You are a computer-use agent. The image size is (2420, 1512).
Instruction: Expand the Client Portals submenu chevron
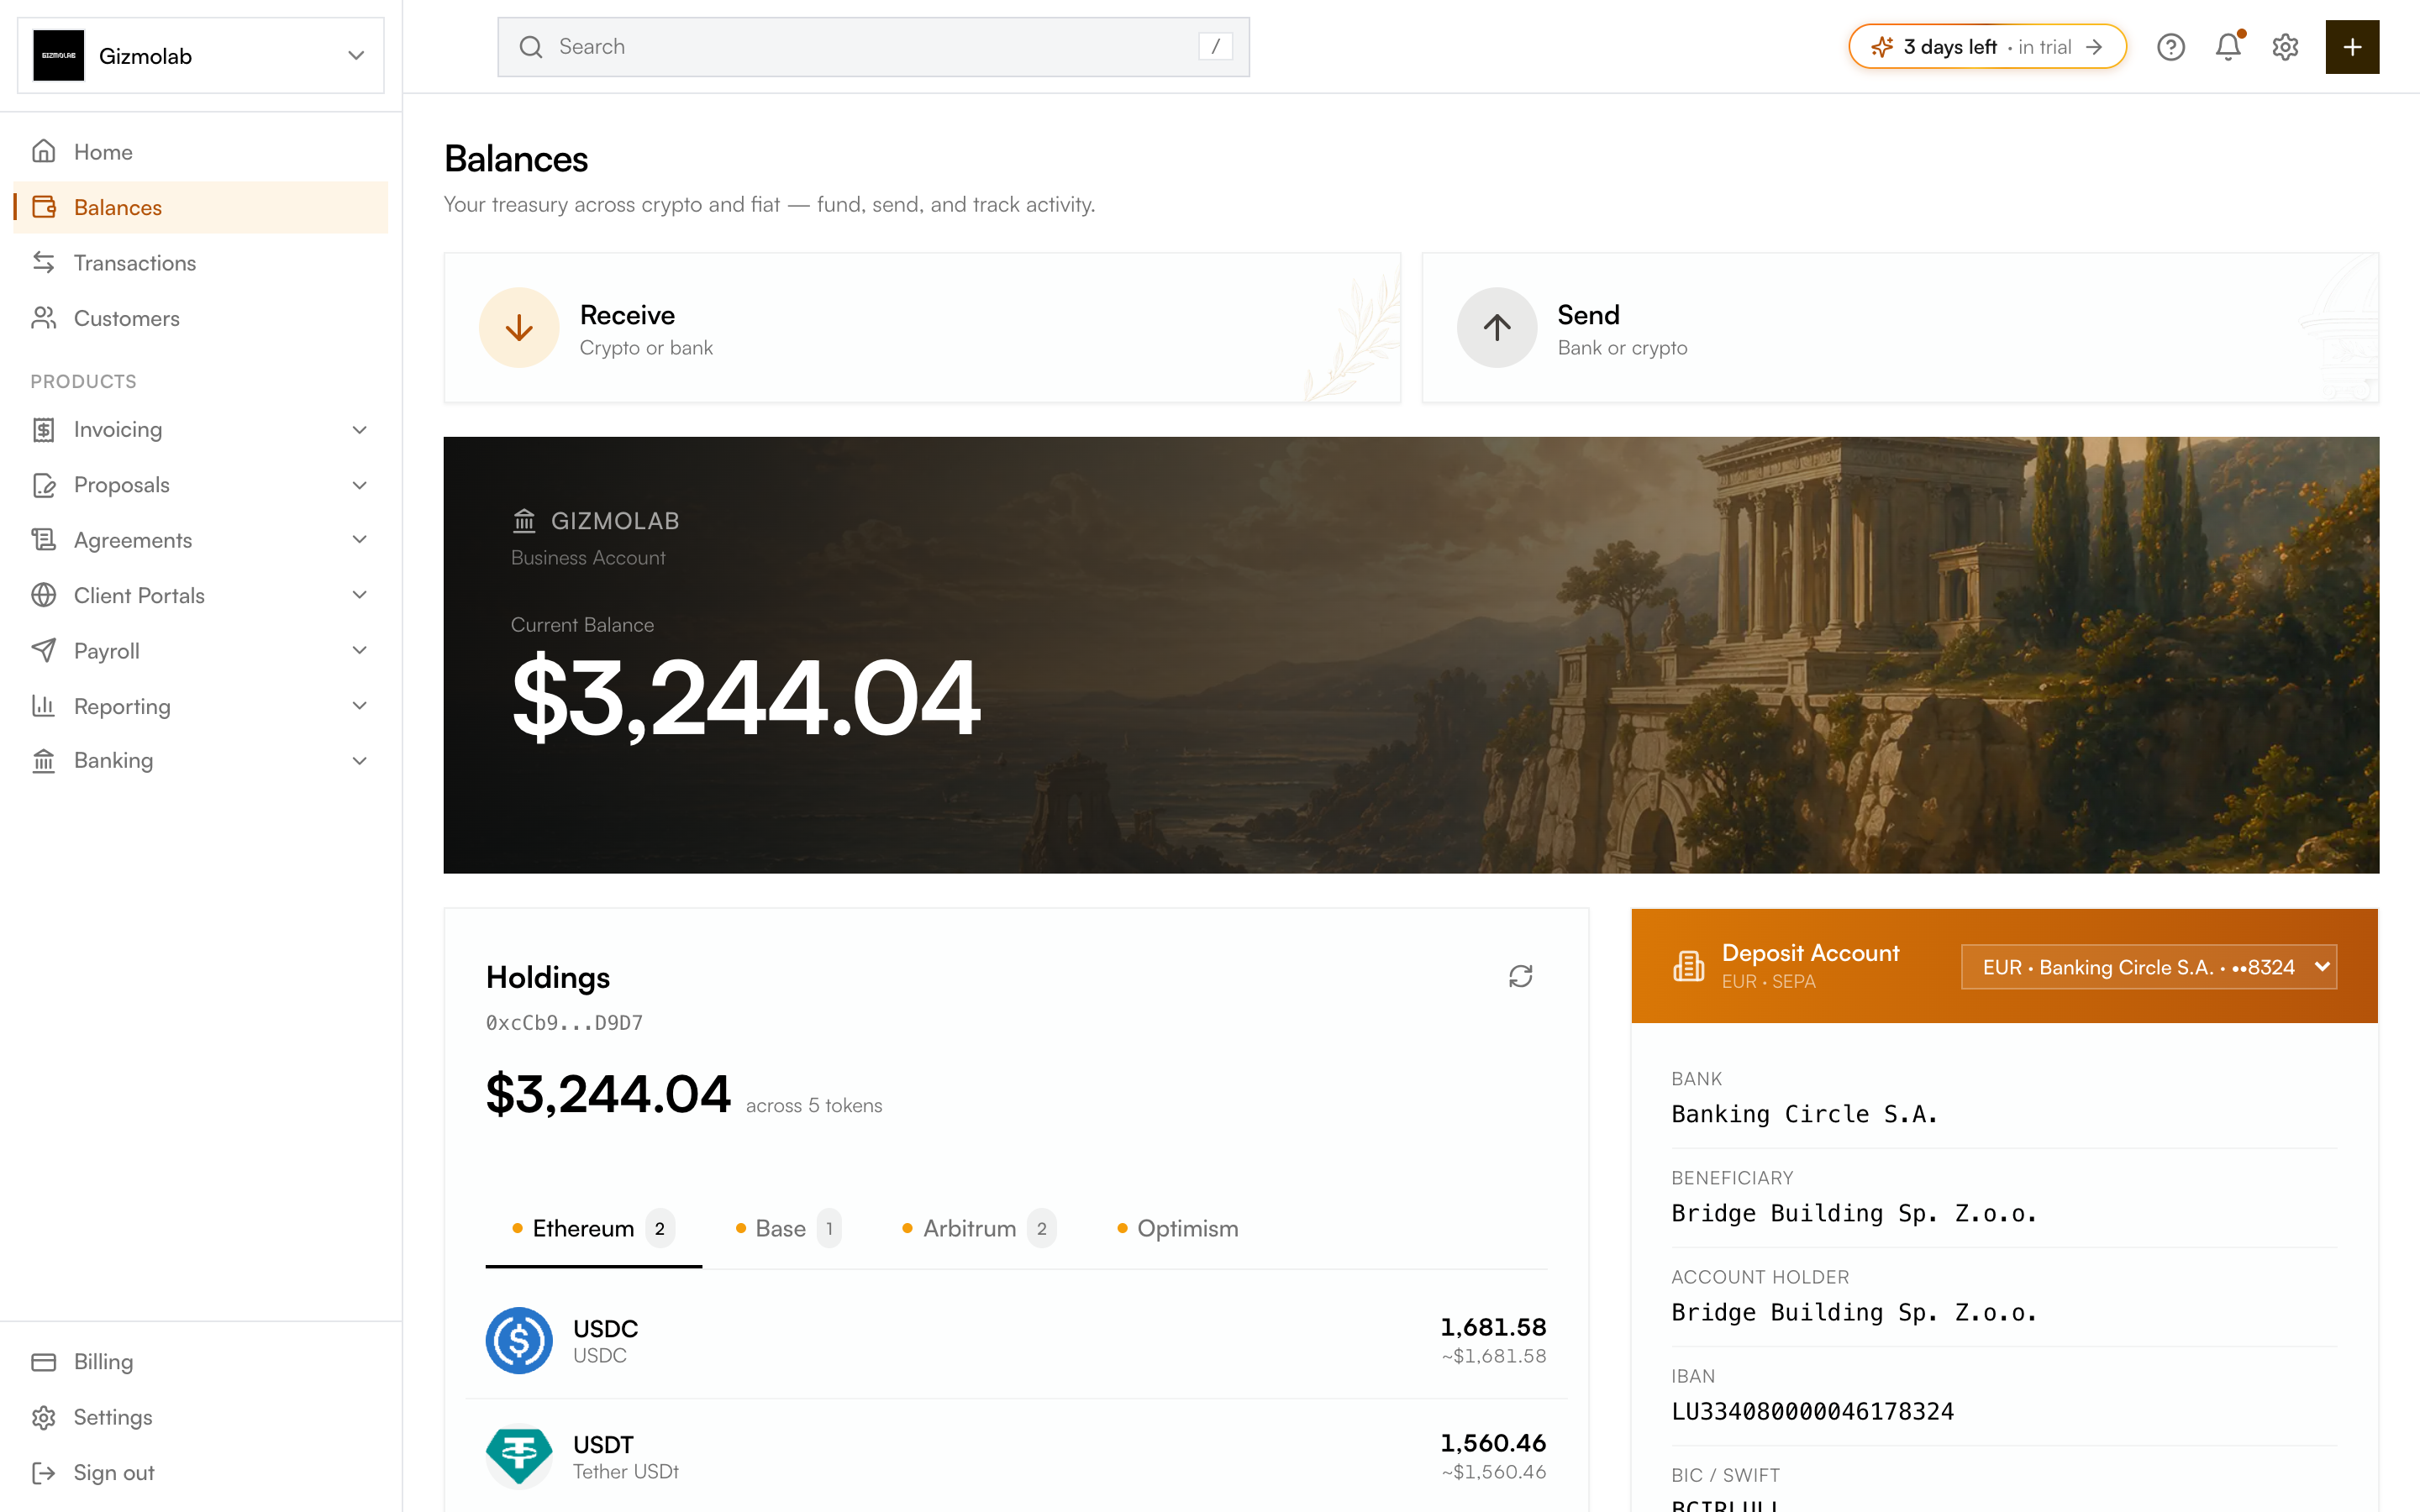click(360, 595)
